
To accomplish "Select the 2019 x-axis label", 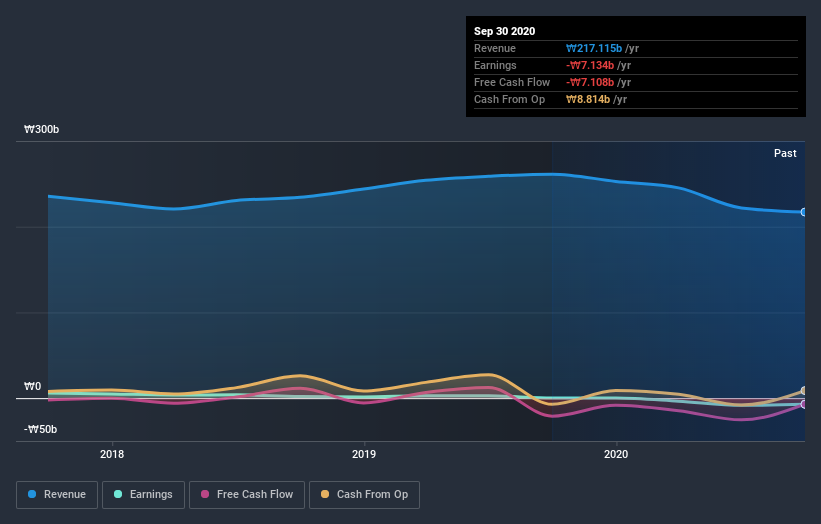I will [364, 454].
